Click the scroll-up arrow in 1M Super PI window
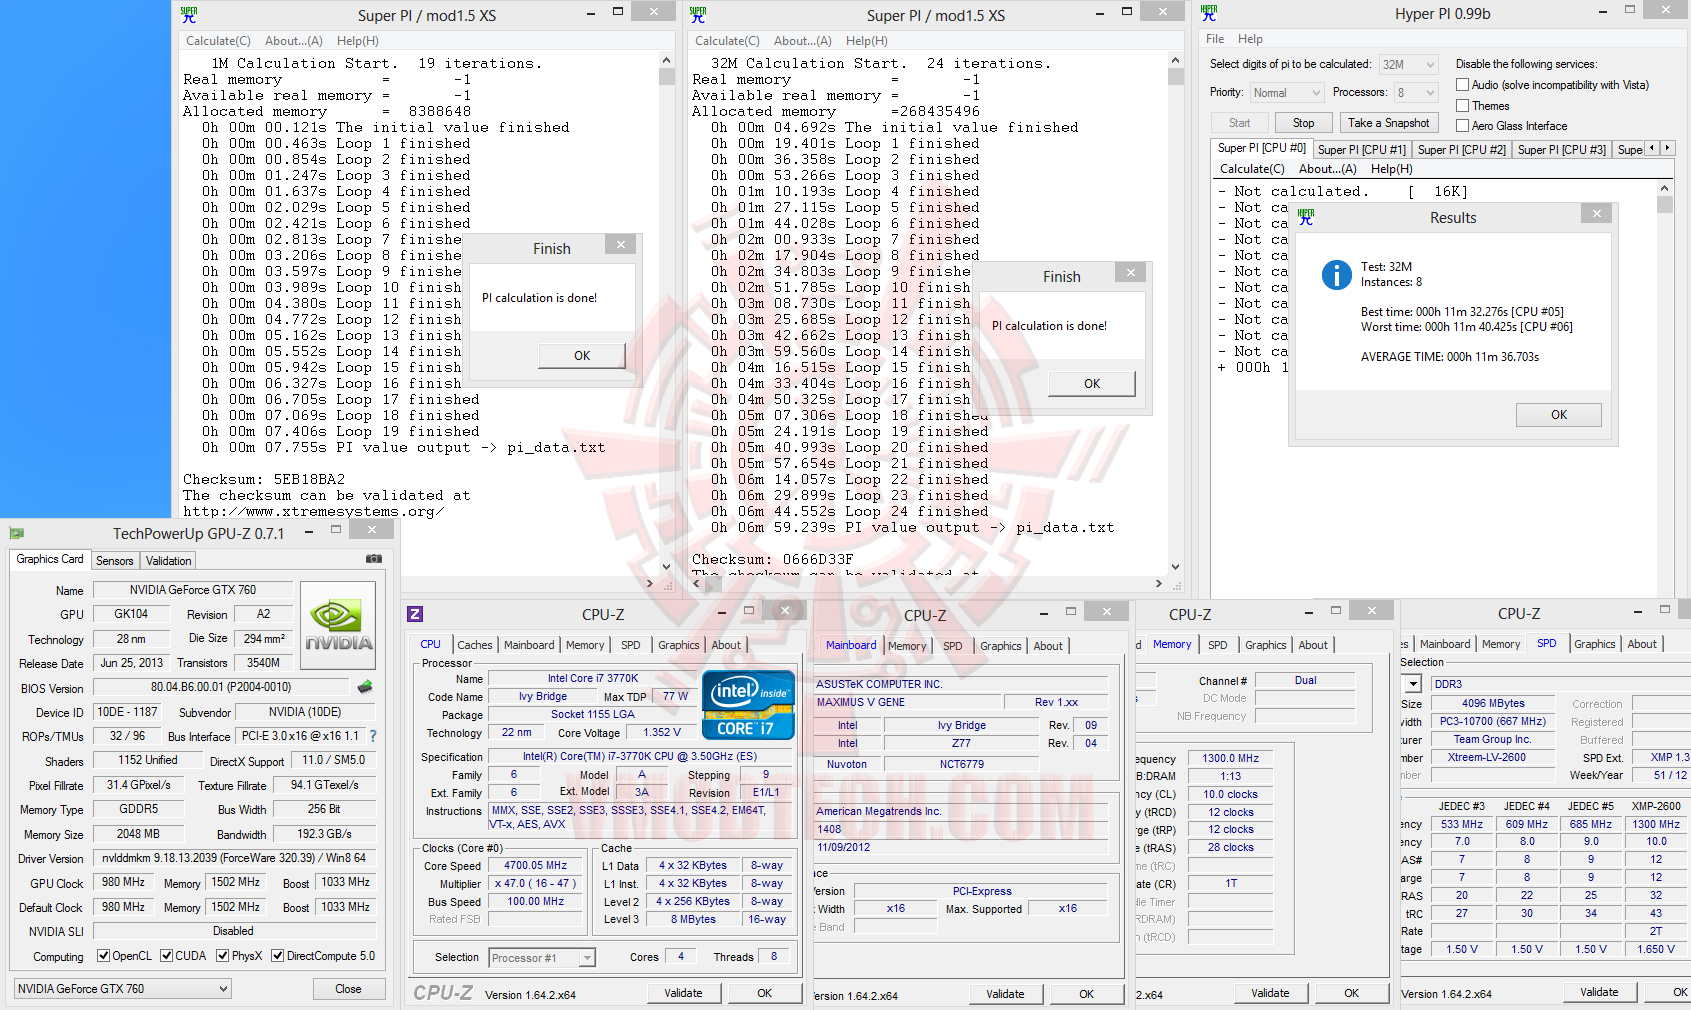Screen dimensions: 1691x1010 tap(667, 61)
